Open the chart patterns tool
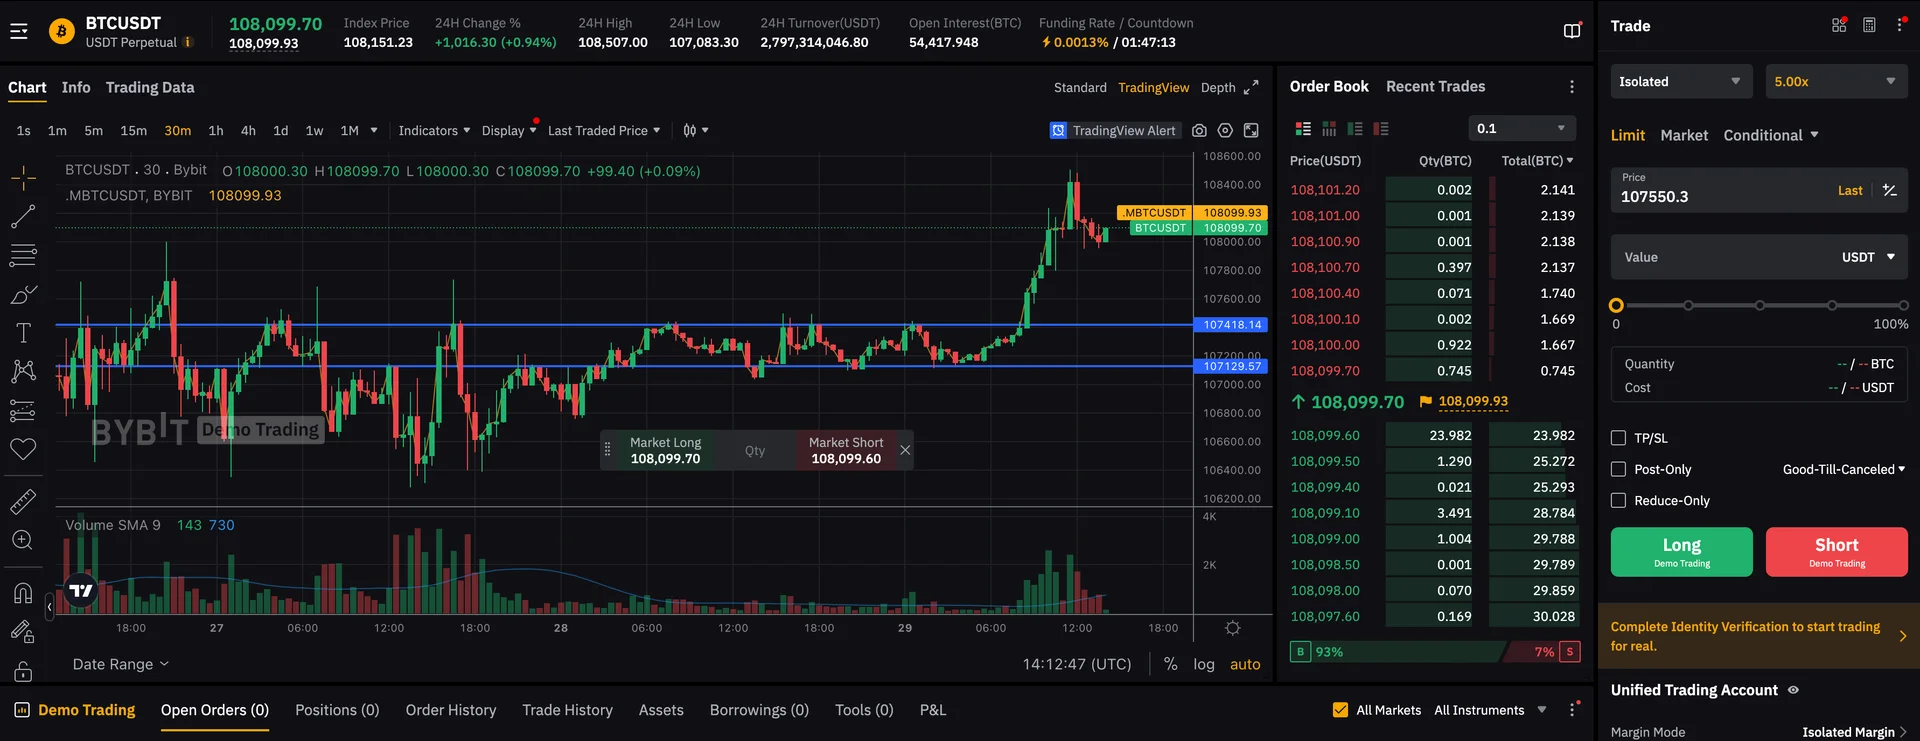The width and height of the screenshot is (1920, 741). pos(23,372)
